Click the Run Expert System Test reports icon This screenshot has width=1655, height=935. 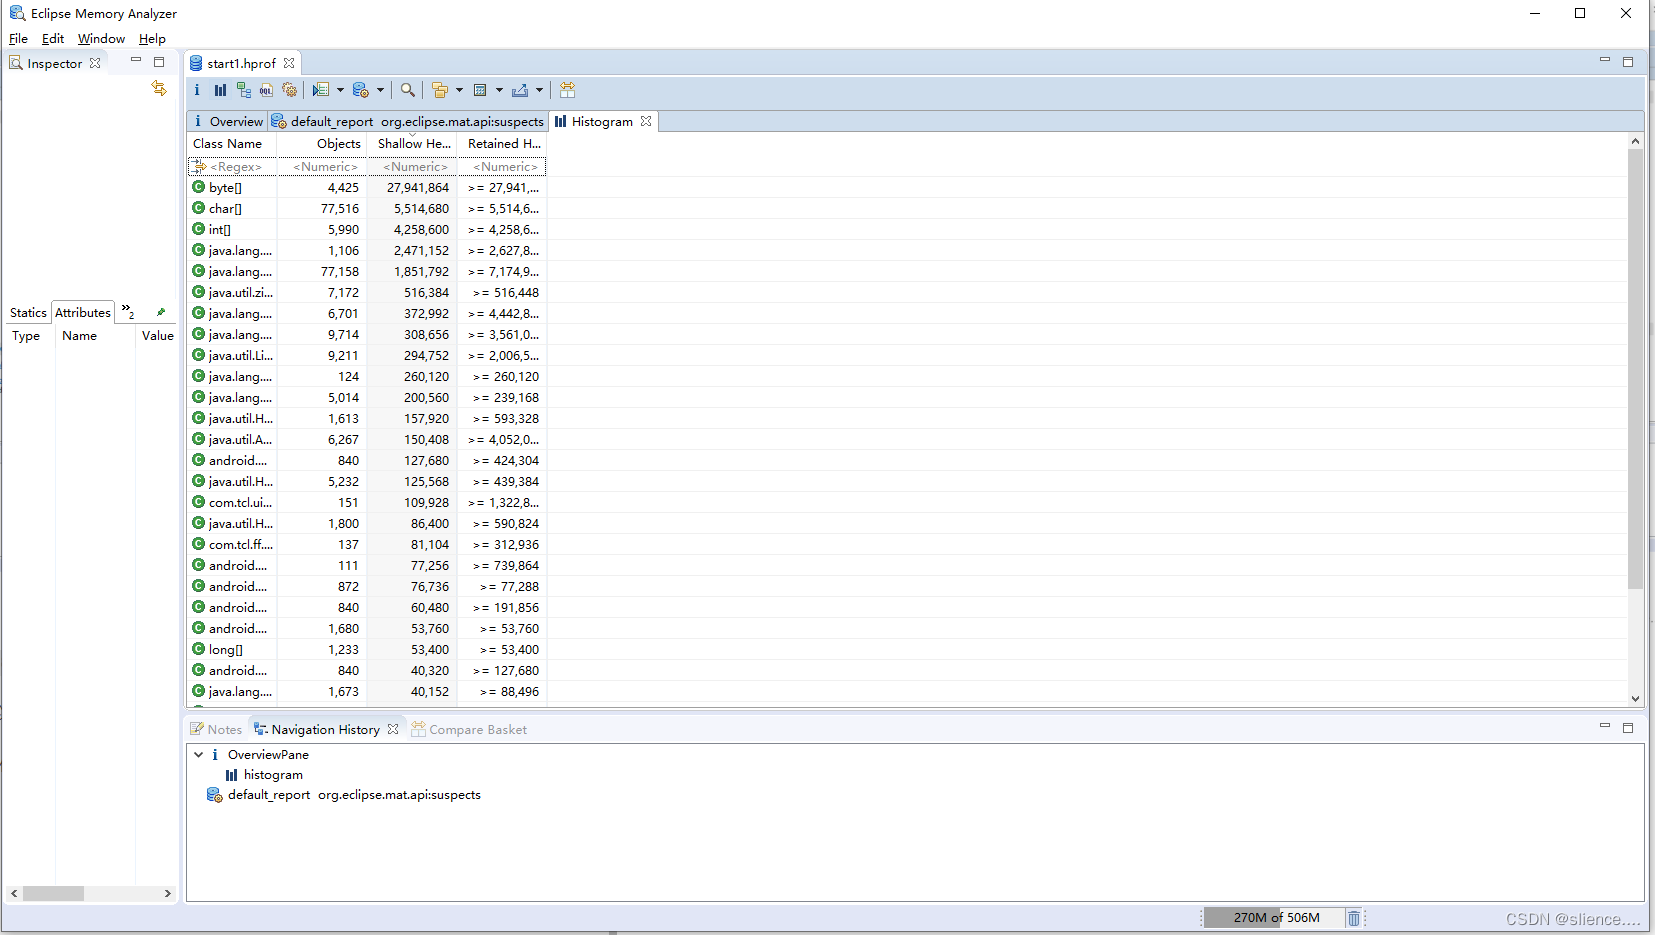pos(321,90)
